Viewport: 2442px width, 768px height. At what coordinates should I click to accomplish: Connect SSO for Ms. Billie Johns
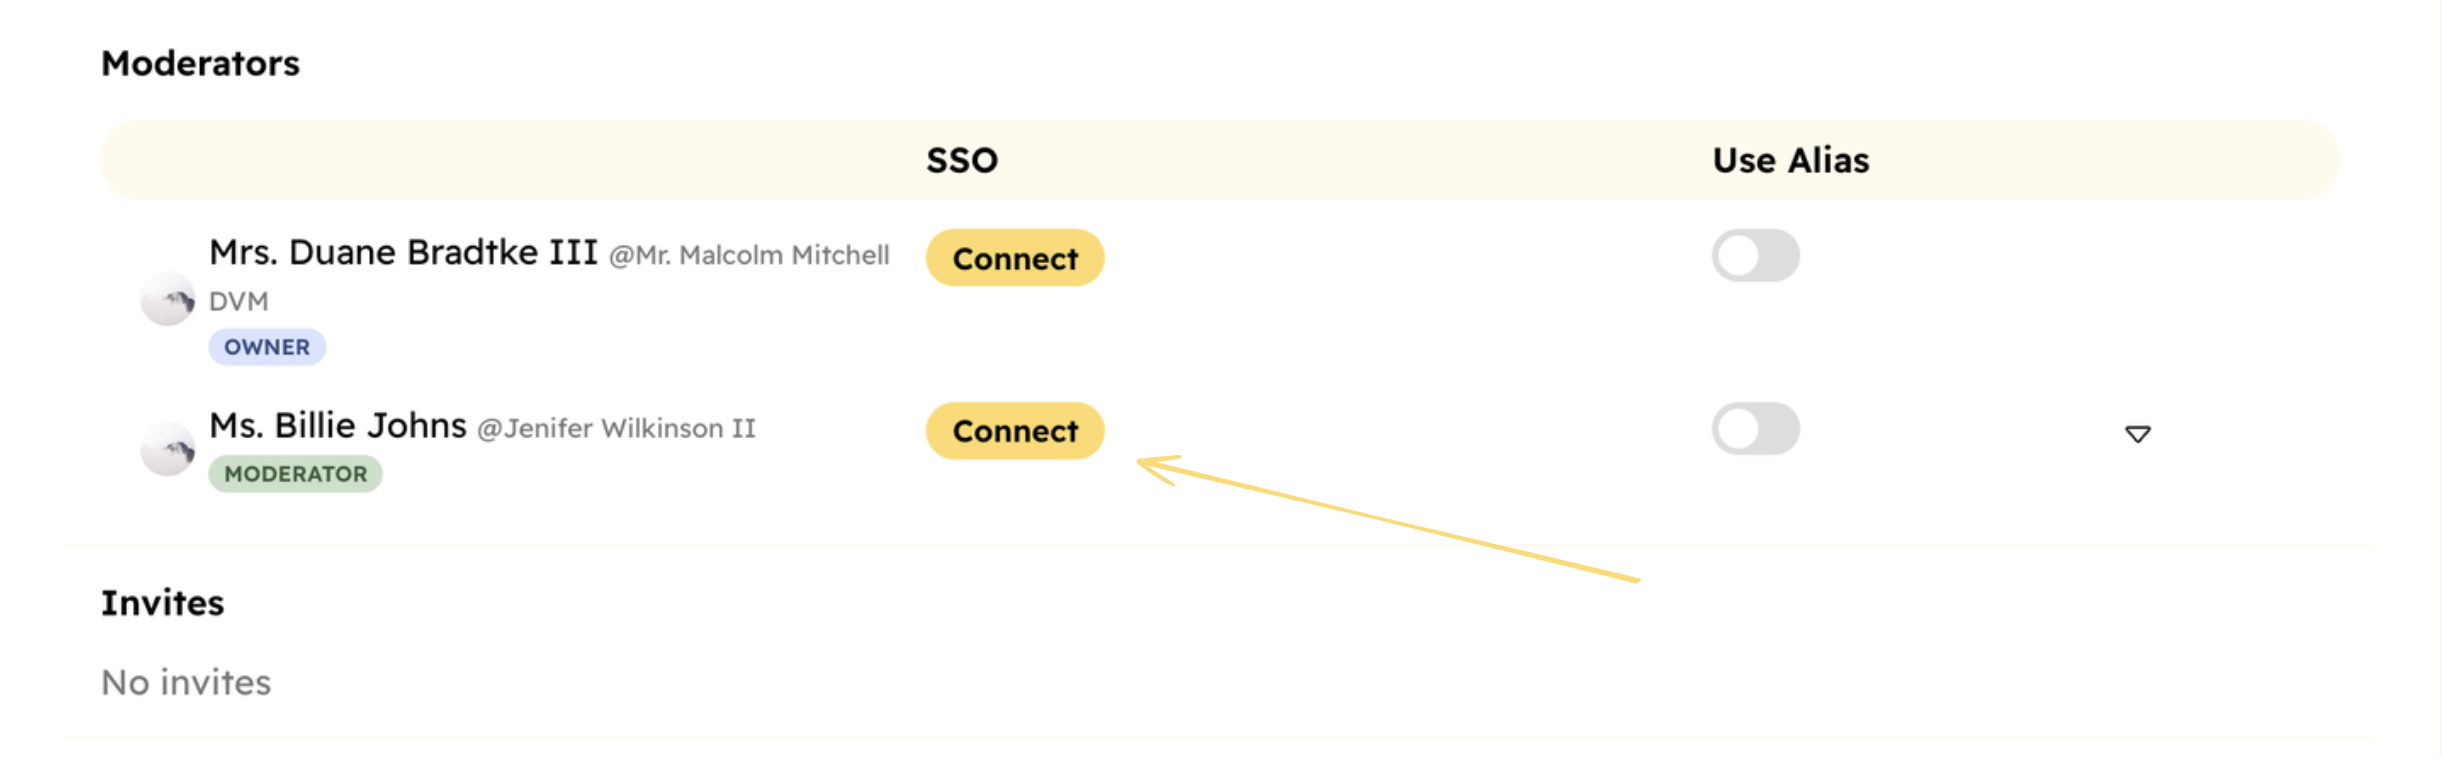pos(1014,431)
